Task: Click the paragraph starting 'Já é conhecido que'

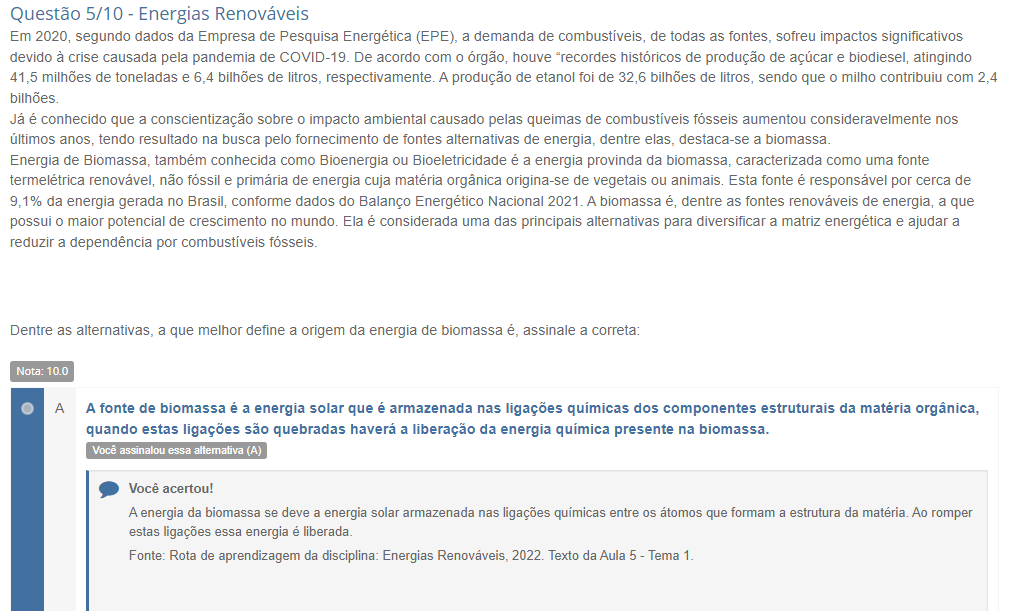Action: pos(480,129)
